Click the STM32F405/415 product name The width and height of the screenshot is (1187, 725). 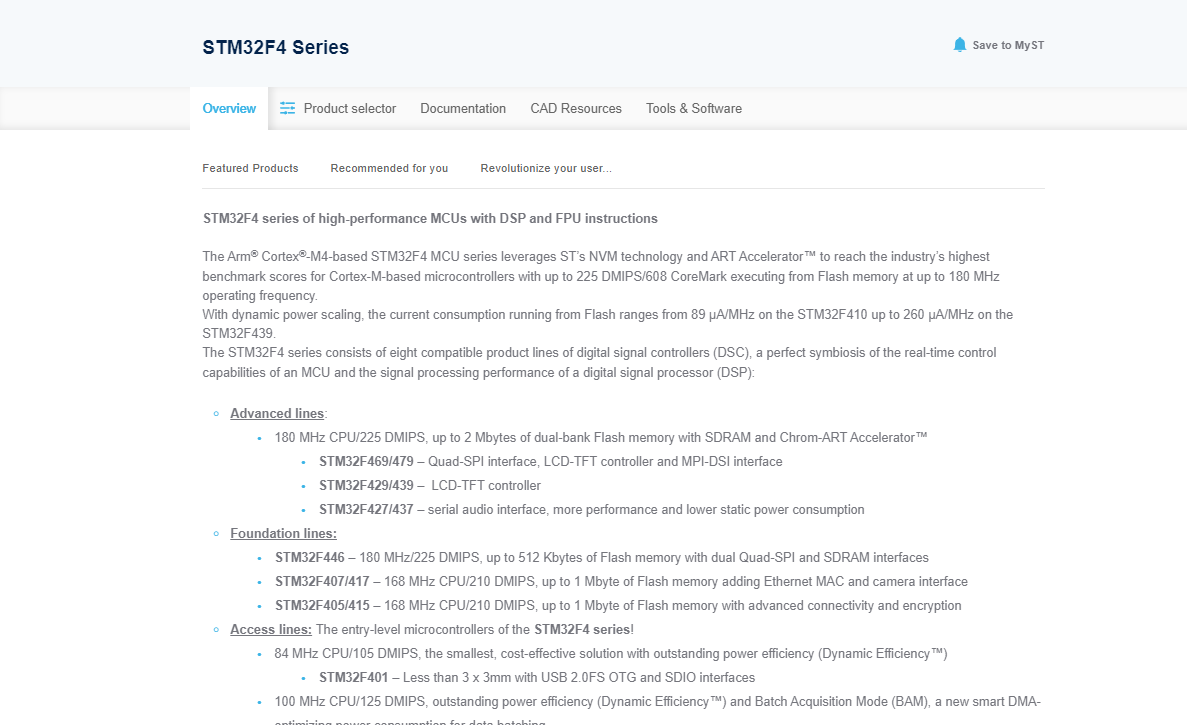[x=322, y=606]
